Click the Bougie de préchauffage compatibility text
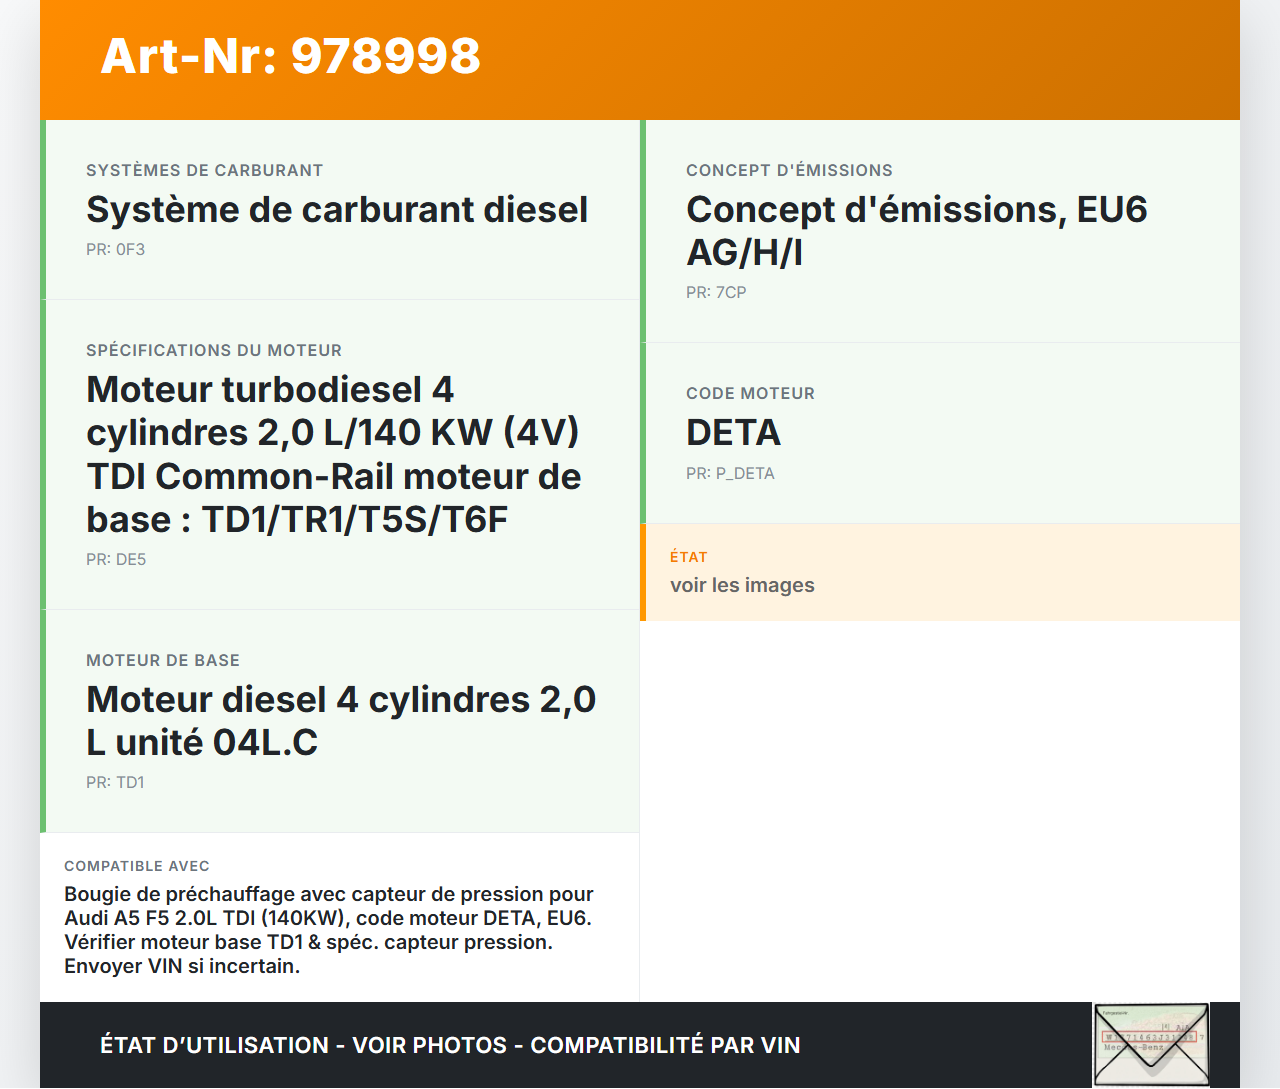Image resolution: width=1280 pixels, height=1089 pixels. [329, 930]
